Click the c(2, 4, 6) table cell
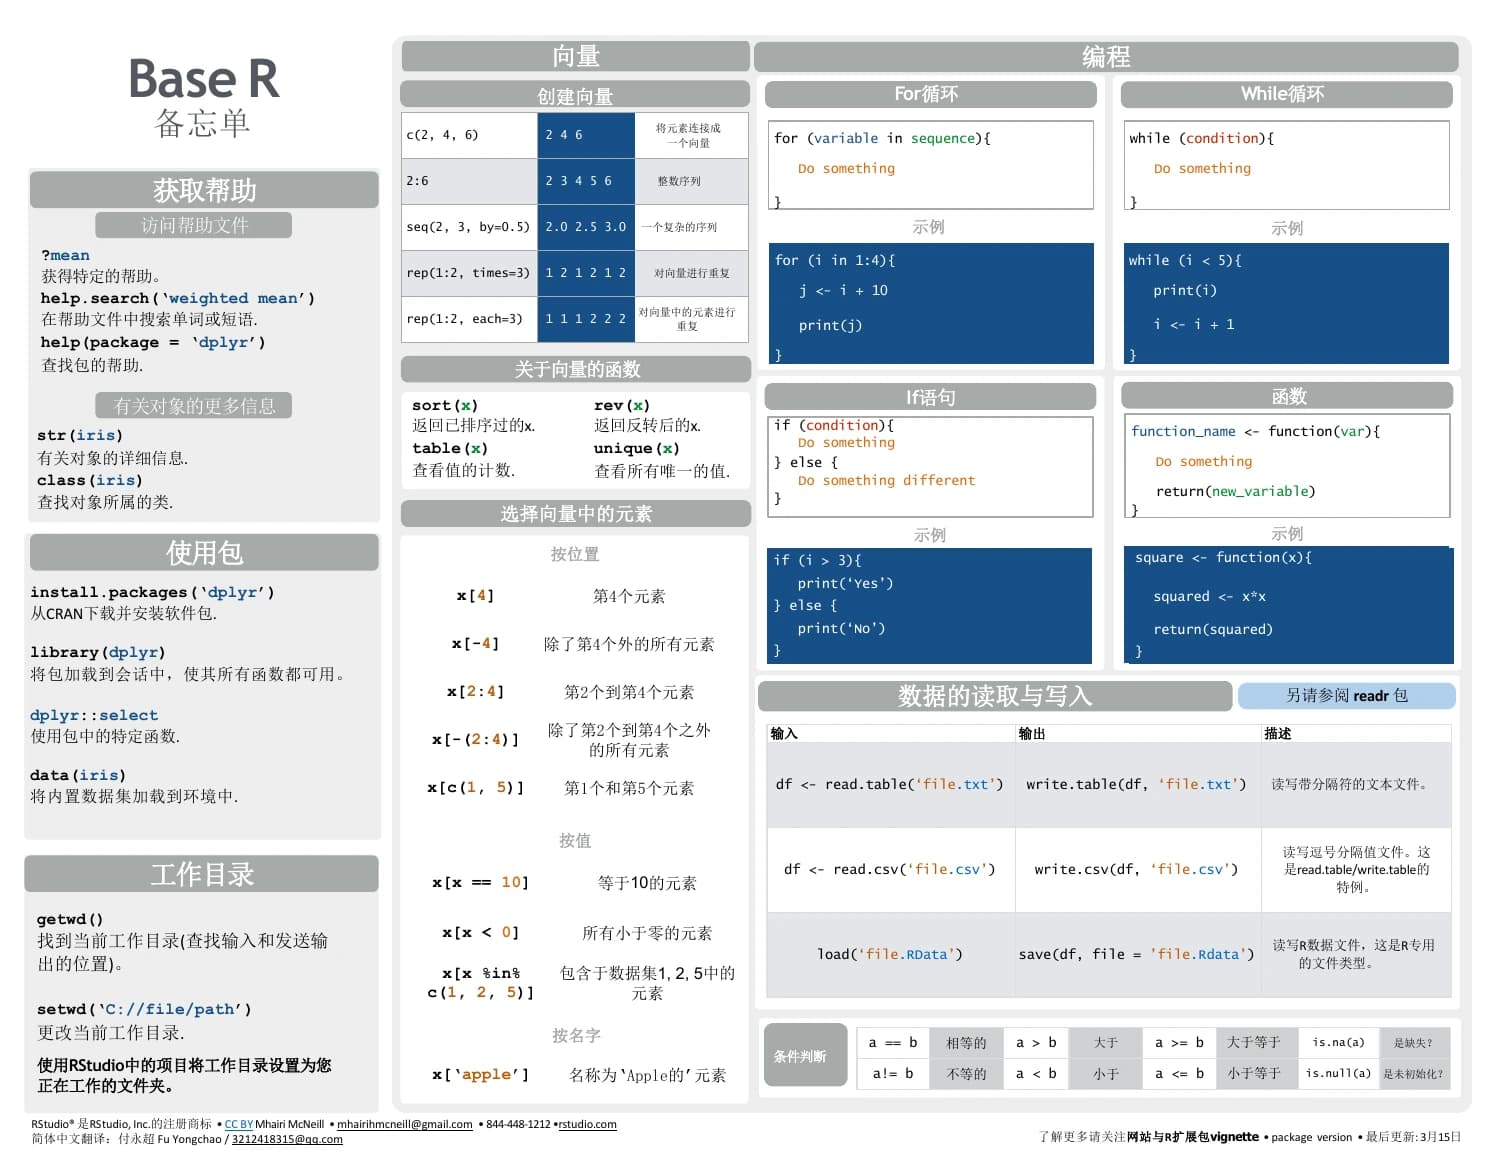This screenshot has width=1500, height=1160. (469, 135)
